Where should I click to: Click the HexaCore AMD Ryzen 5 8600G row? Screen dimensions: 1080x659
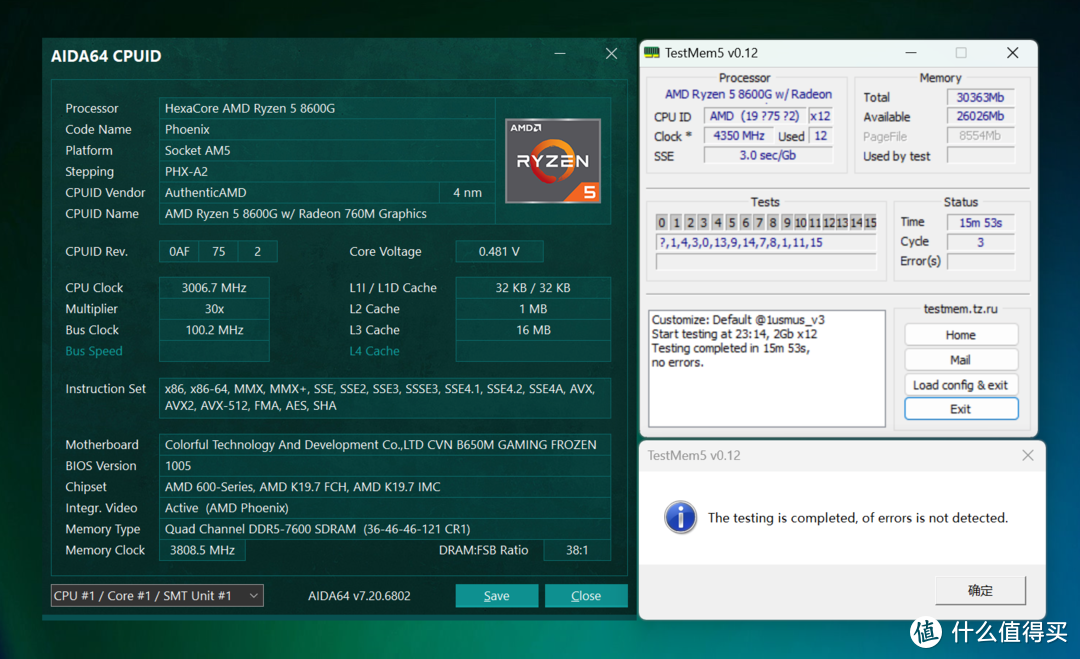327,108
